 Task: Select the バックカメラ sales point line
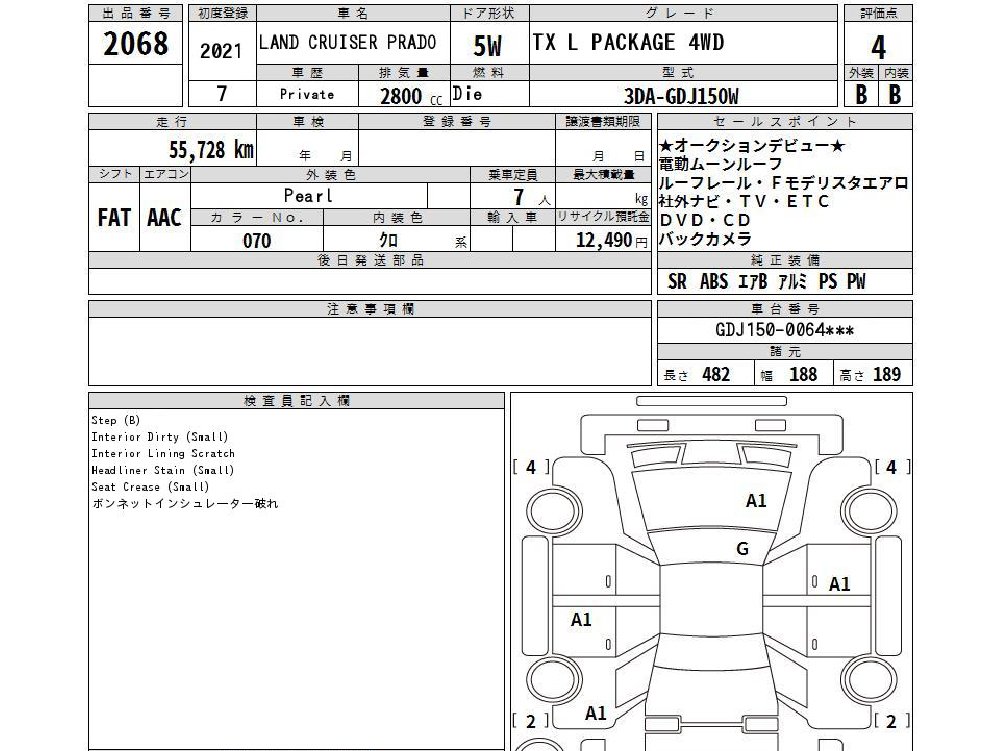point(705,239)
